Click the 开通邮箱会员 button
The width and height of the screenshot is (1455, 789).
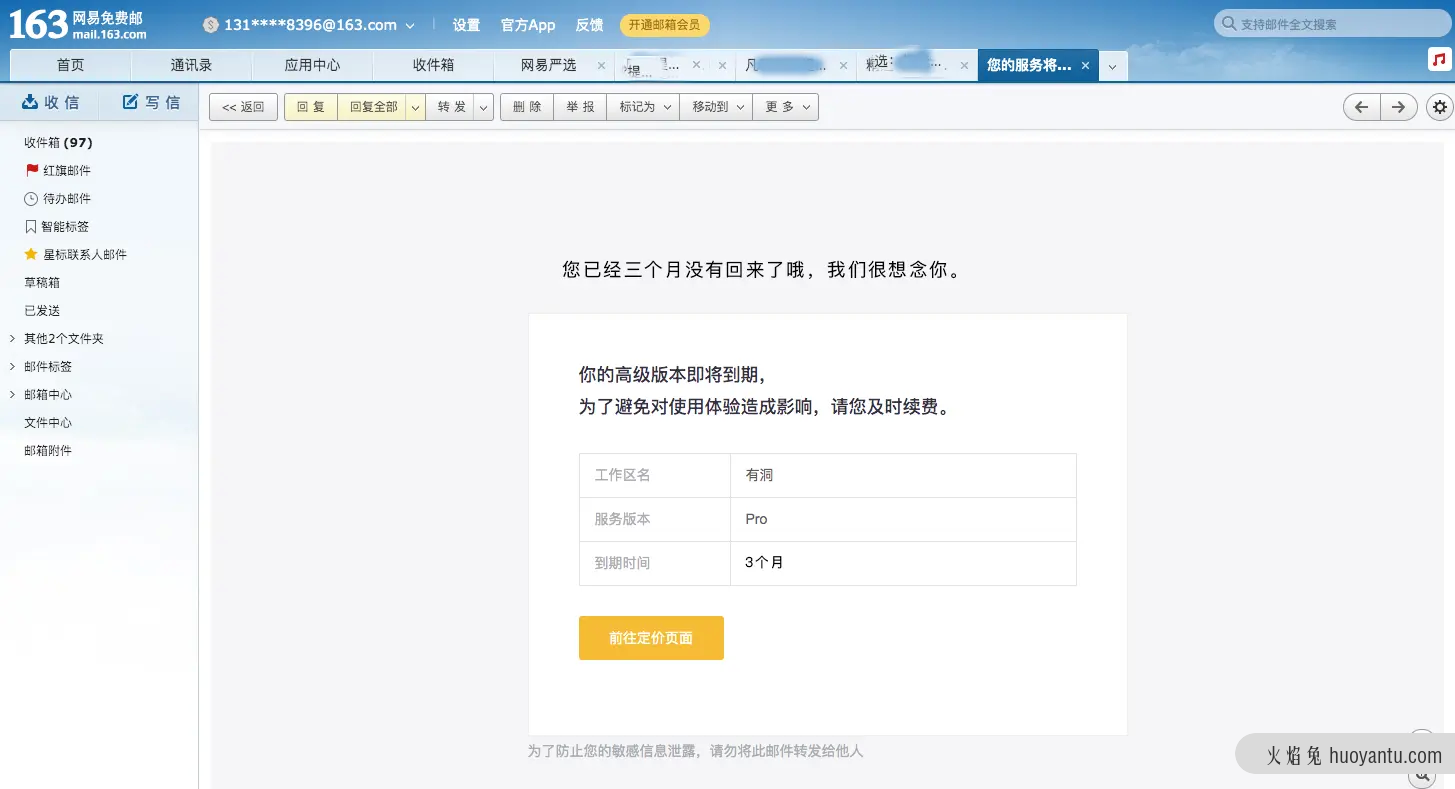point(664,25)
